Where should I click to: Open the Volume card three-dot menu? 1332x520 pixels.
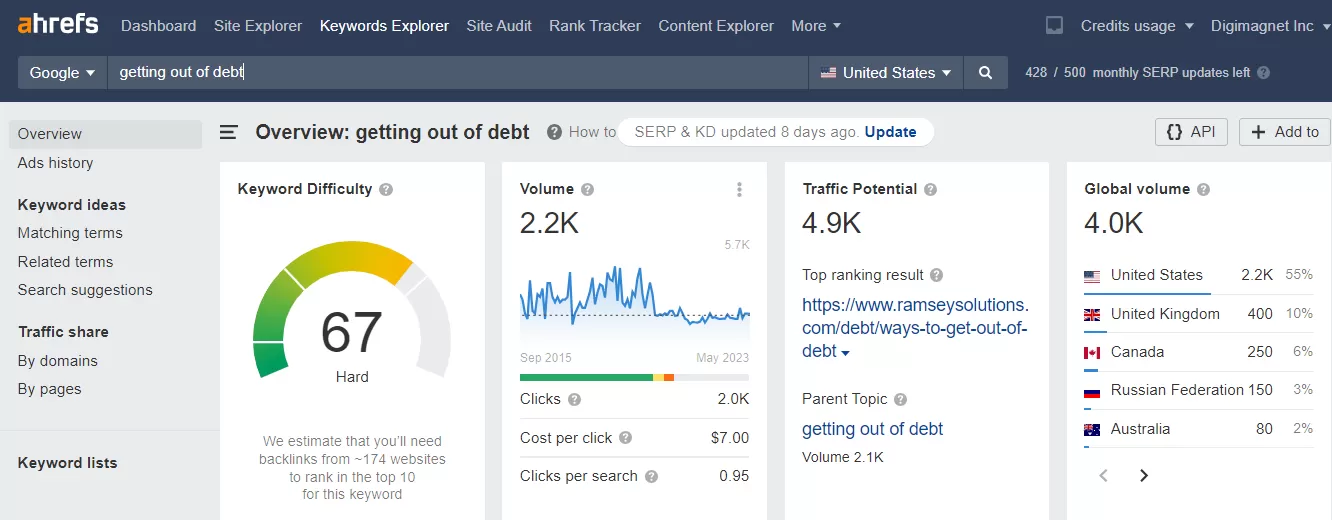click(x=739, y=189)
